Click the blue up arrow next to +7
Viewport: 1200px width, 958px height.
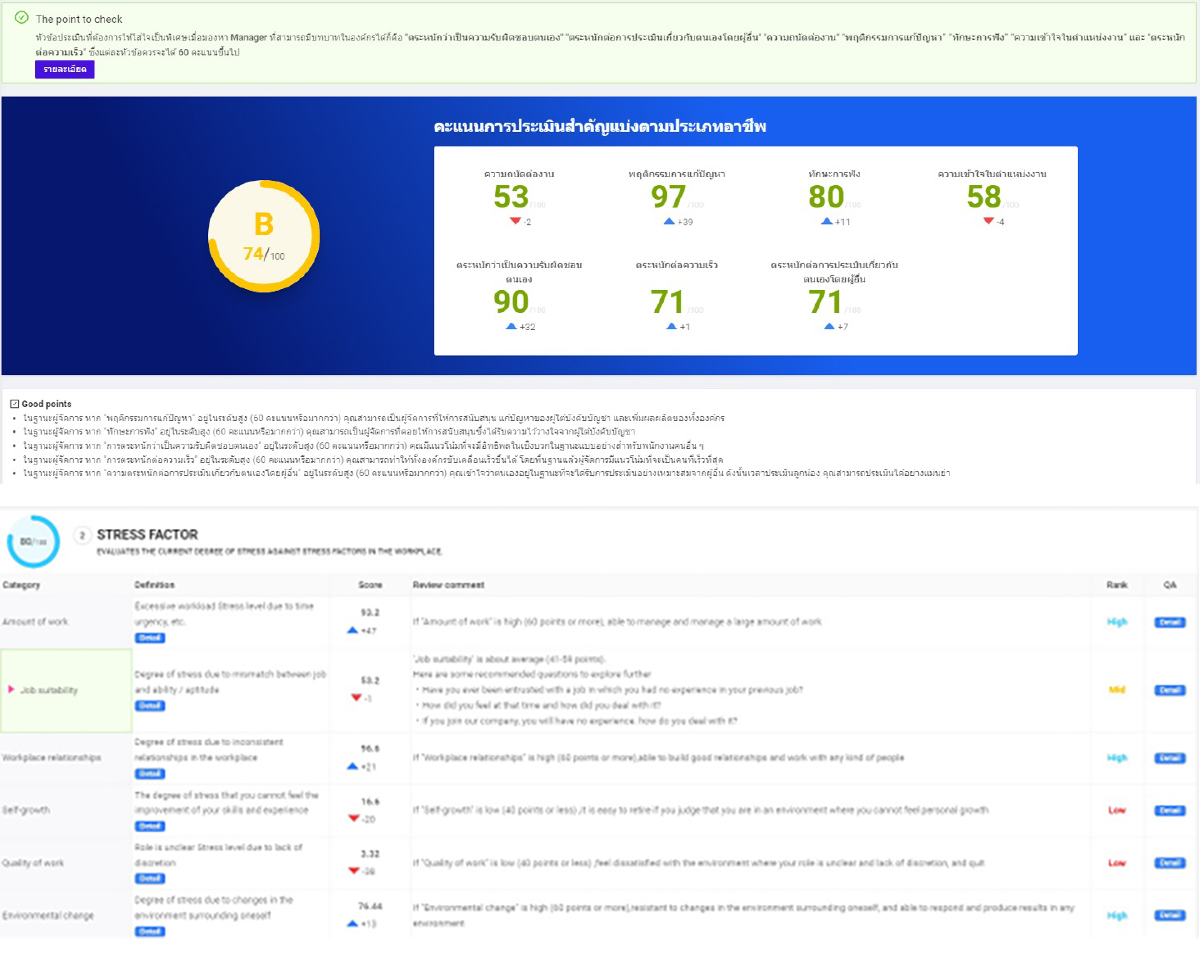coord(830,326)
